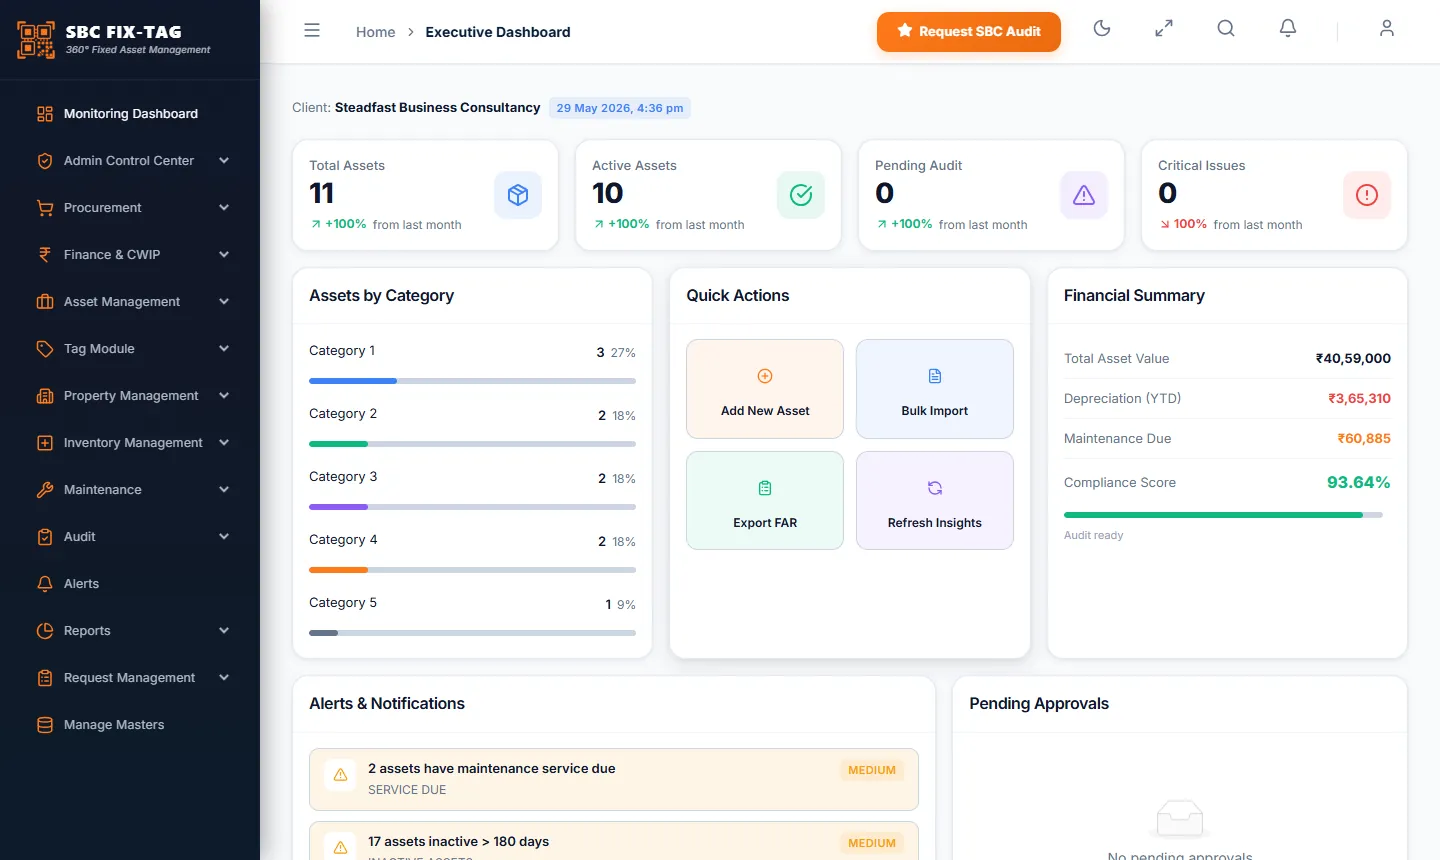Enter fullscreen using the expand arrows icon
Viewport: 1440px width, 860px height.
pyautogui.click(x=1164, y=29)
